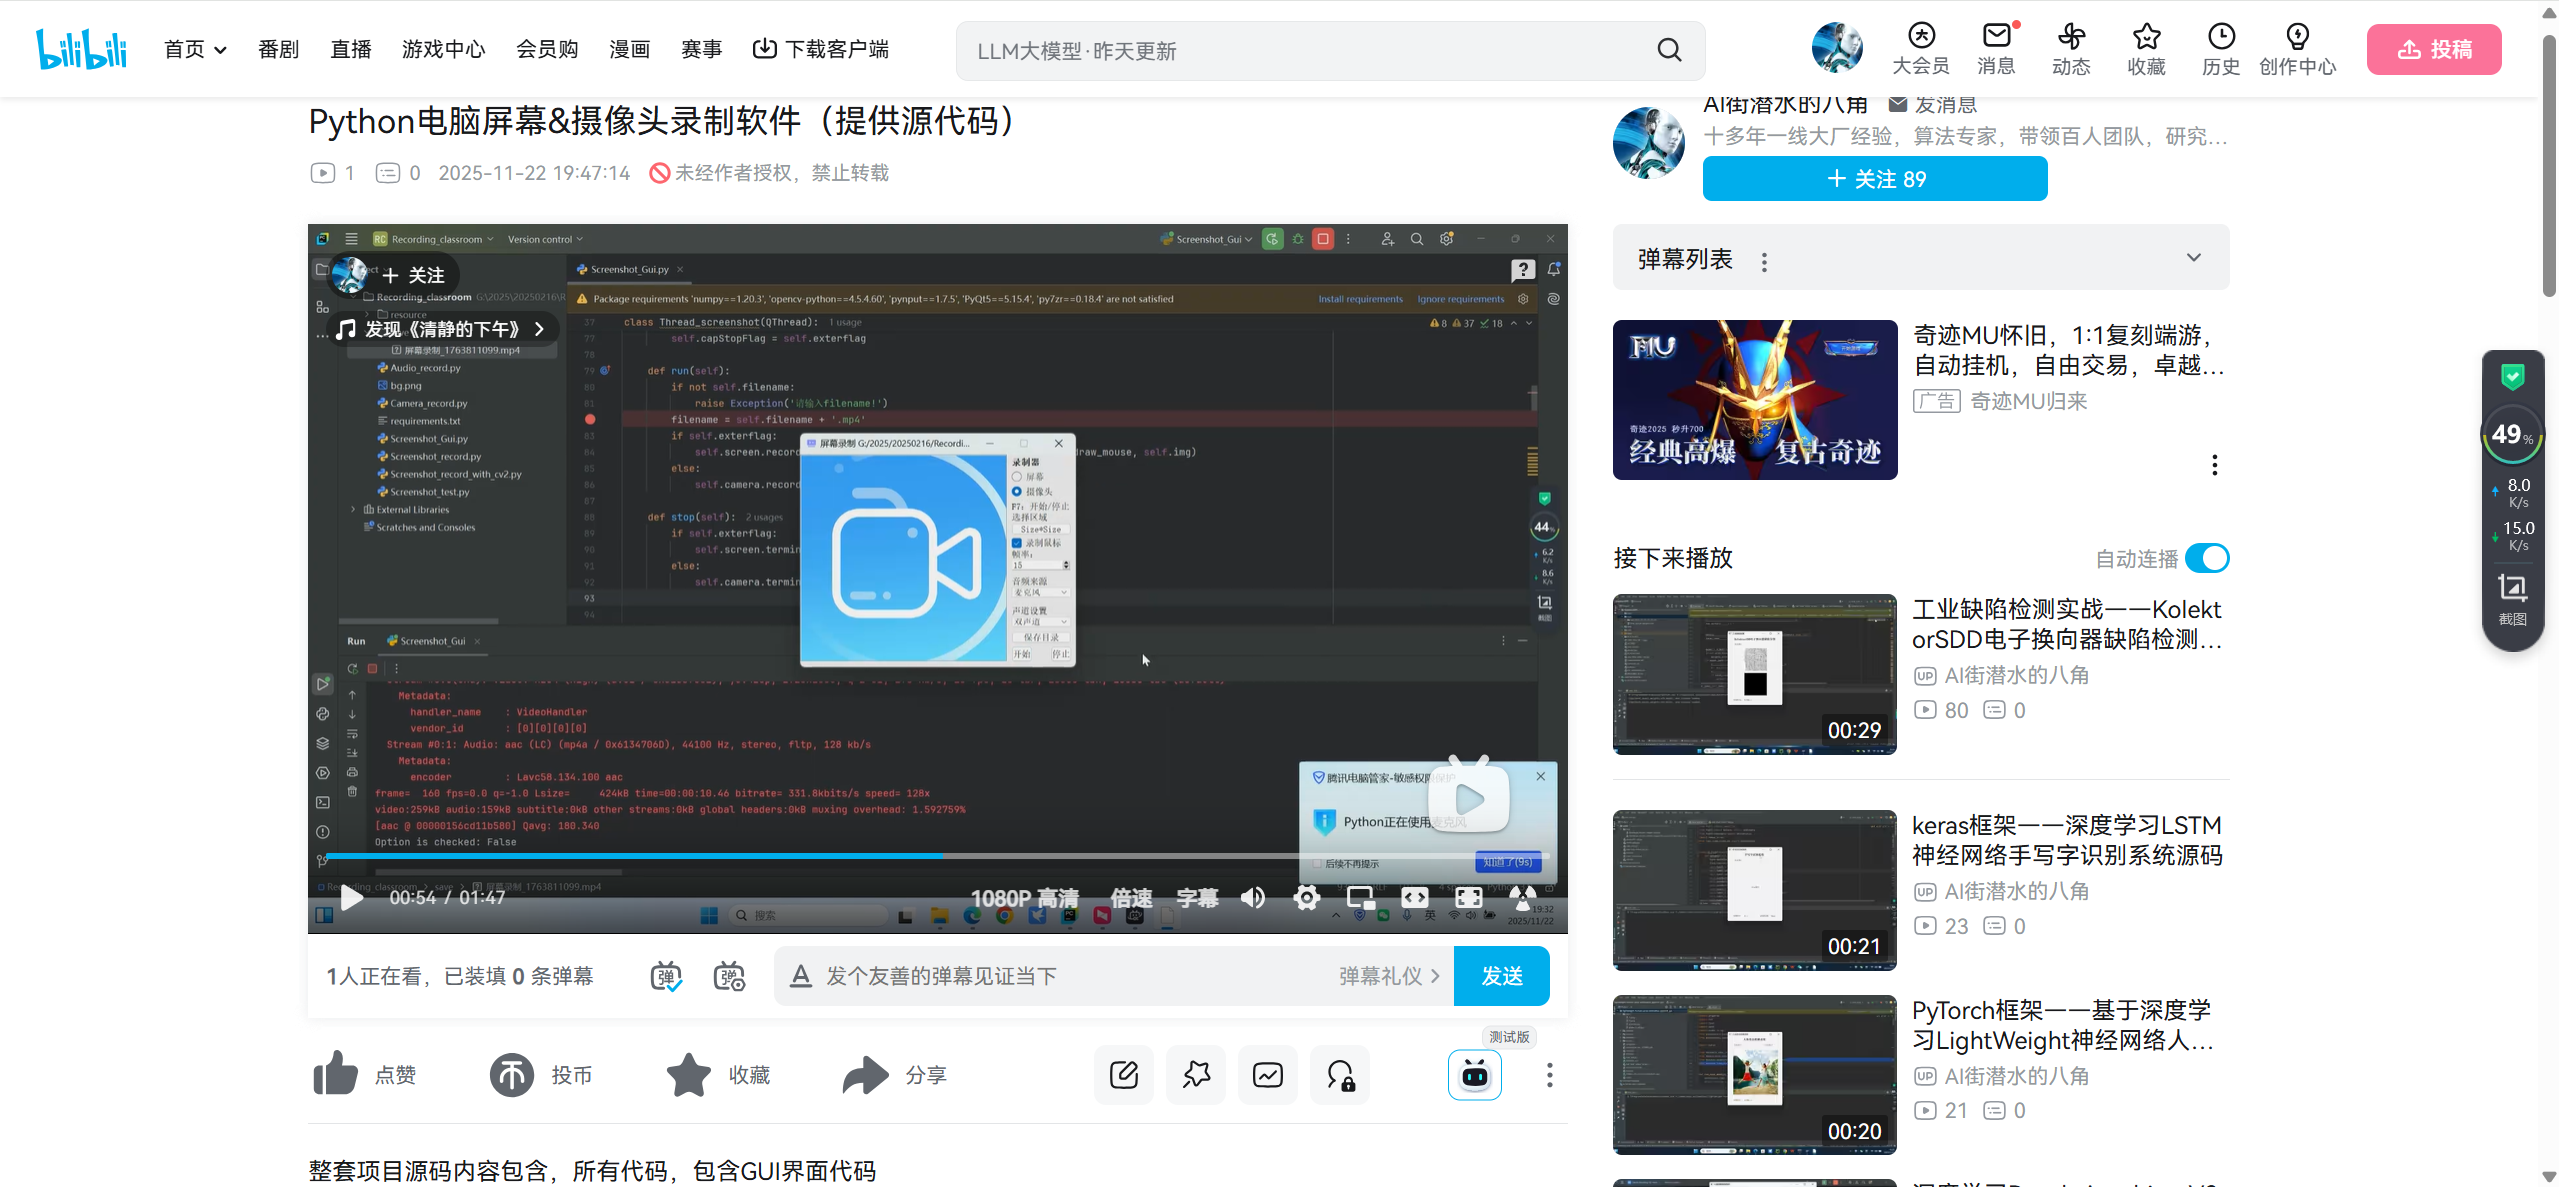This screenshot has width=2559, height=1187.
Task: Toggle the 自动连播 autoplay switch
Action: [2207, 558]
